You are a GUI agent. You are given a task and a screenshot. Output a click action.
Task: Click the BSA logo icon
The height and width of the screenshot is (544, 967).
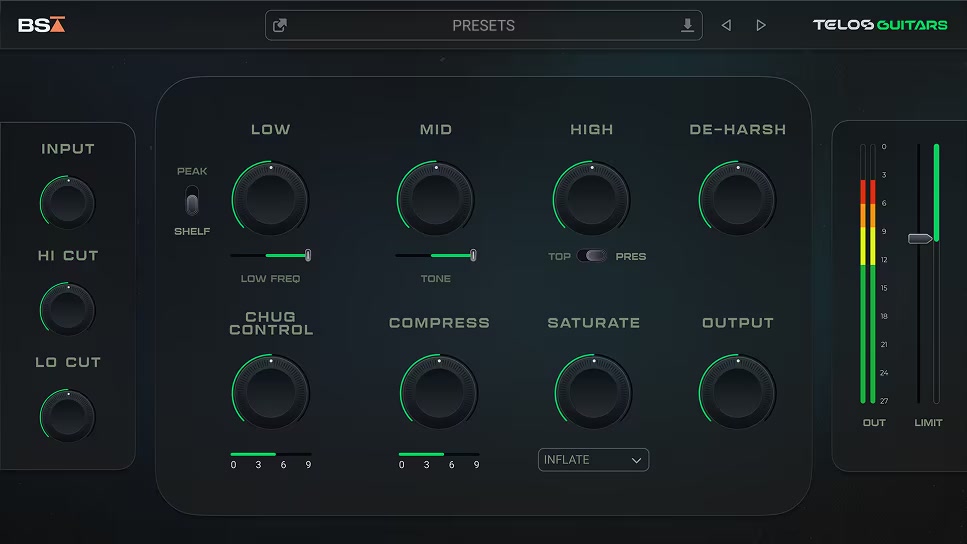click(42, 25)
